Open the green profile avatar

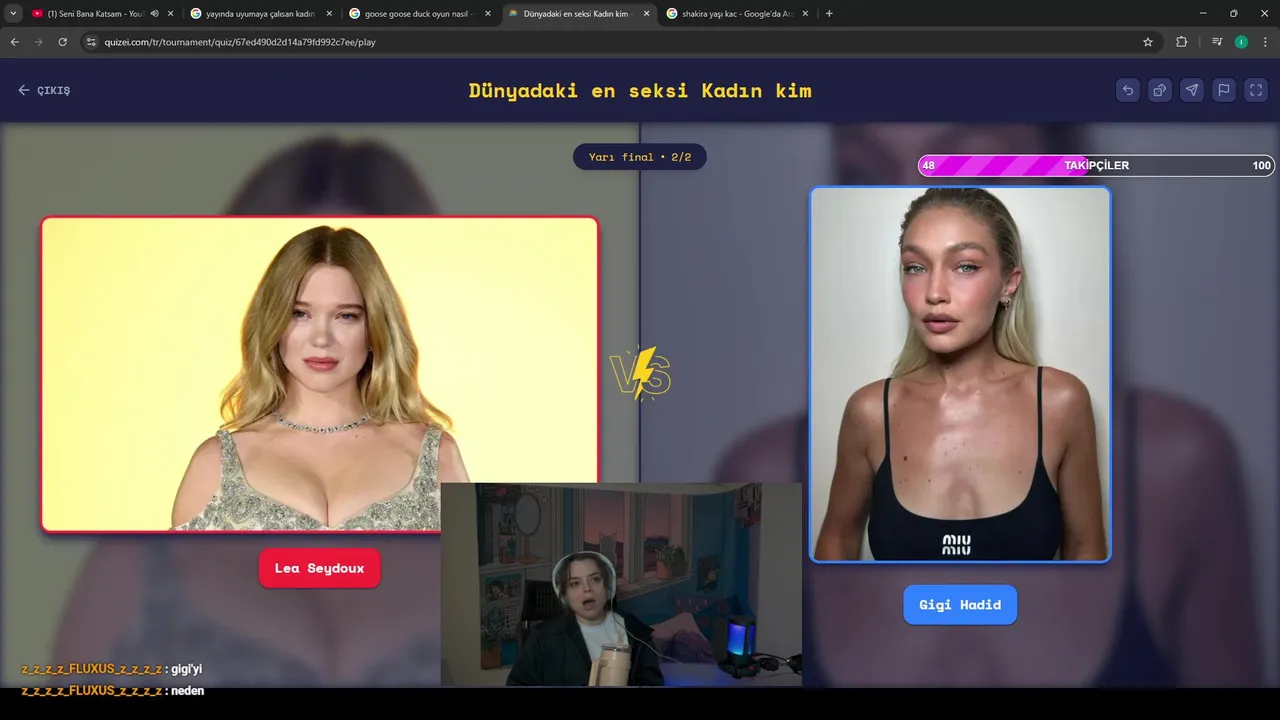click(1241, 42)
